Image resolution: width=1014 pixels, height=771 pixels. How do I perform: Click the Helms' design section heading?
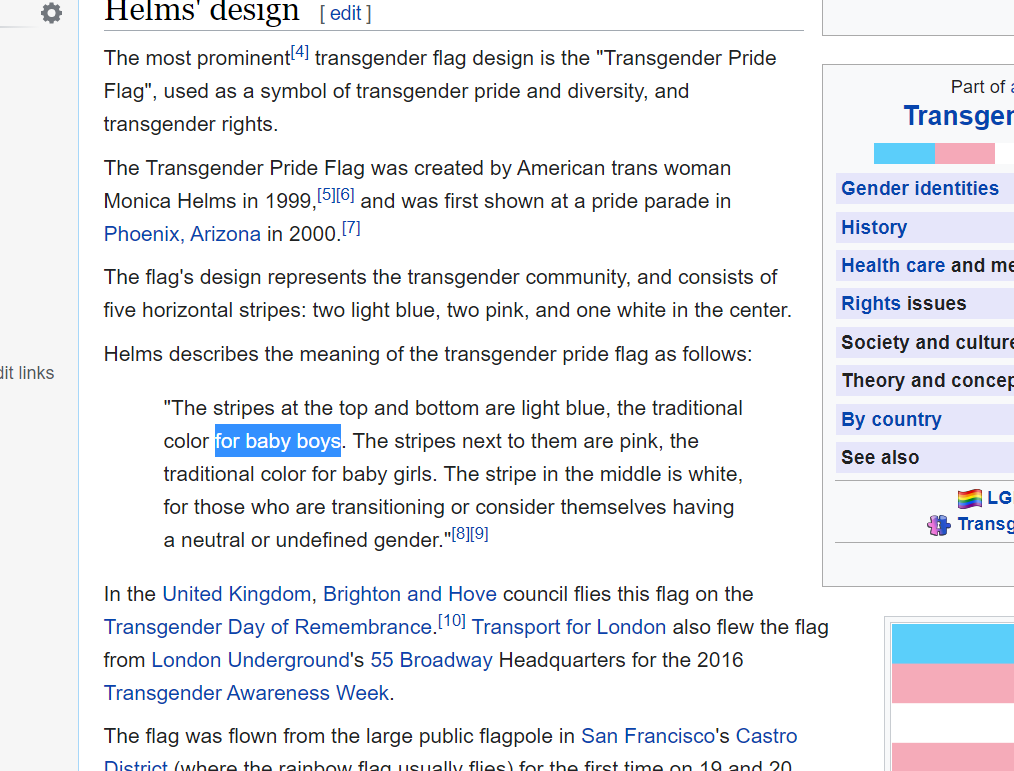202,11
